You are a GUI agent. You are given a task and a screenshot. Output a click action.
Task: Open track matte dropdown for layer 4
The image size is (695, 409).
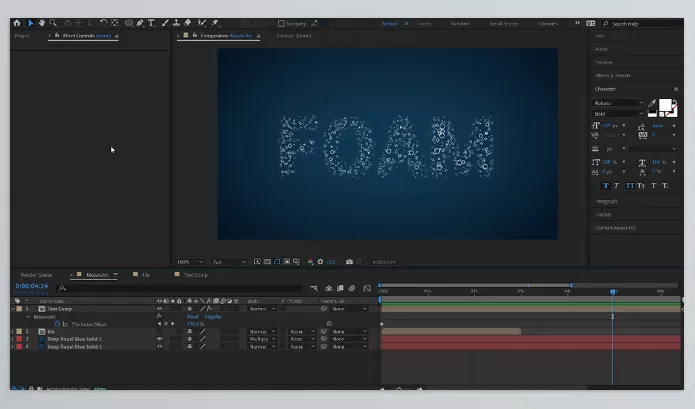point(302,347)
